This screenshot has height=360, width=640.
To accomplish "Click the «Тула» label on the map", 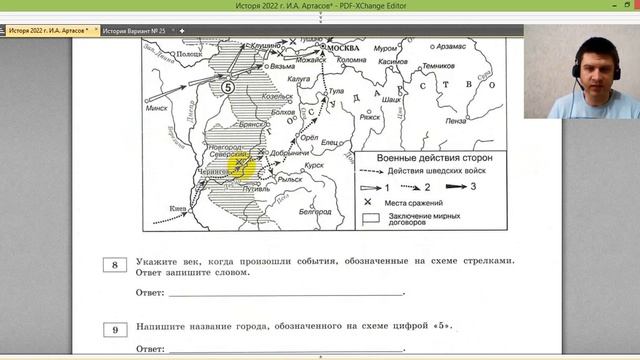I will click(336, 91).
